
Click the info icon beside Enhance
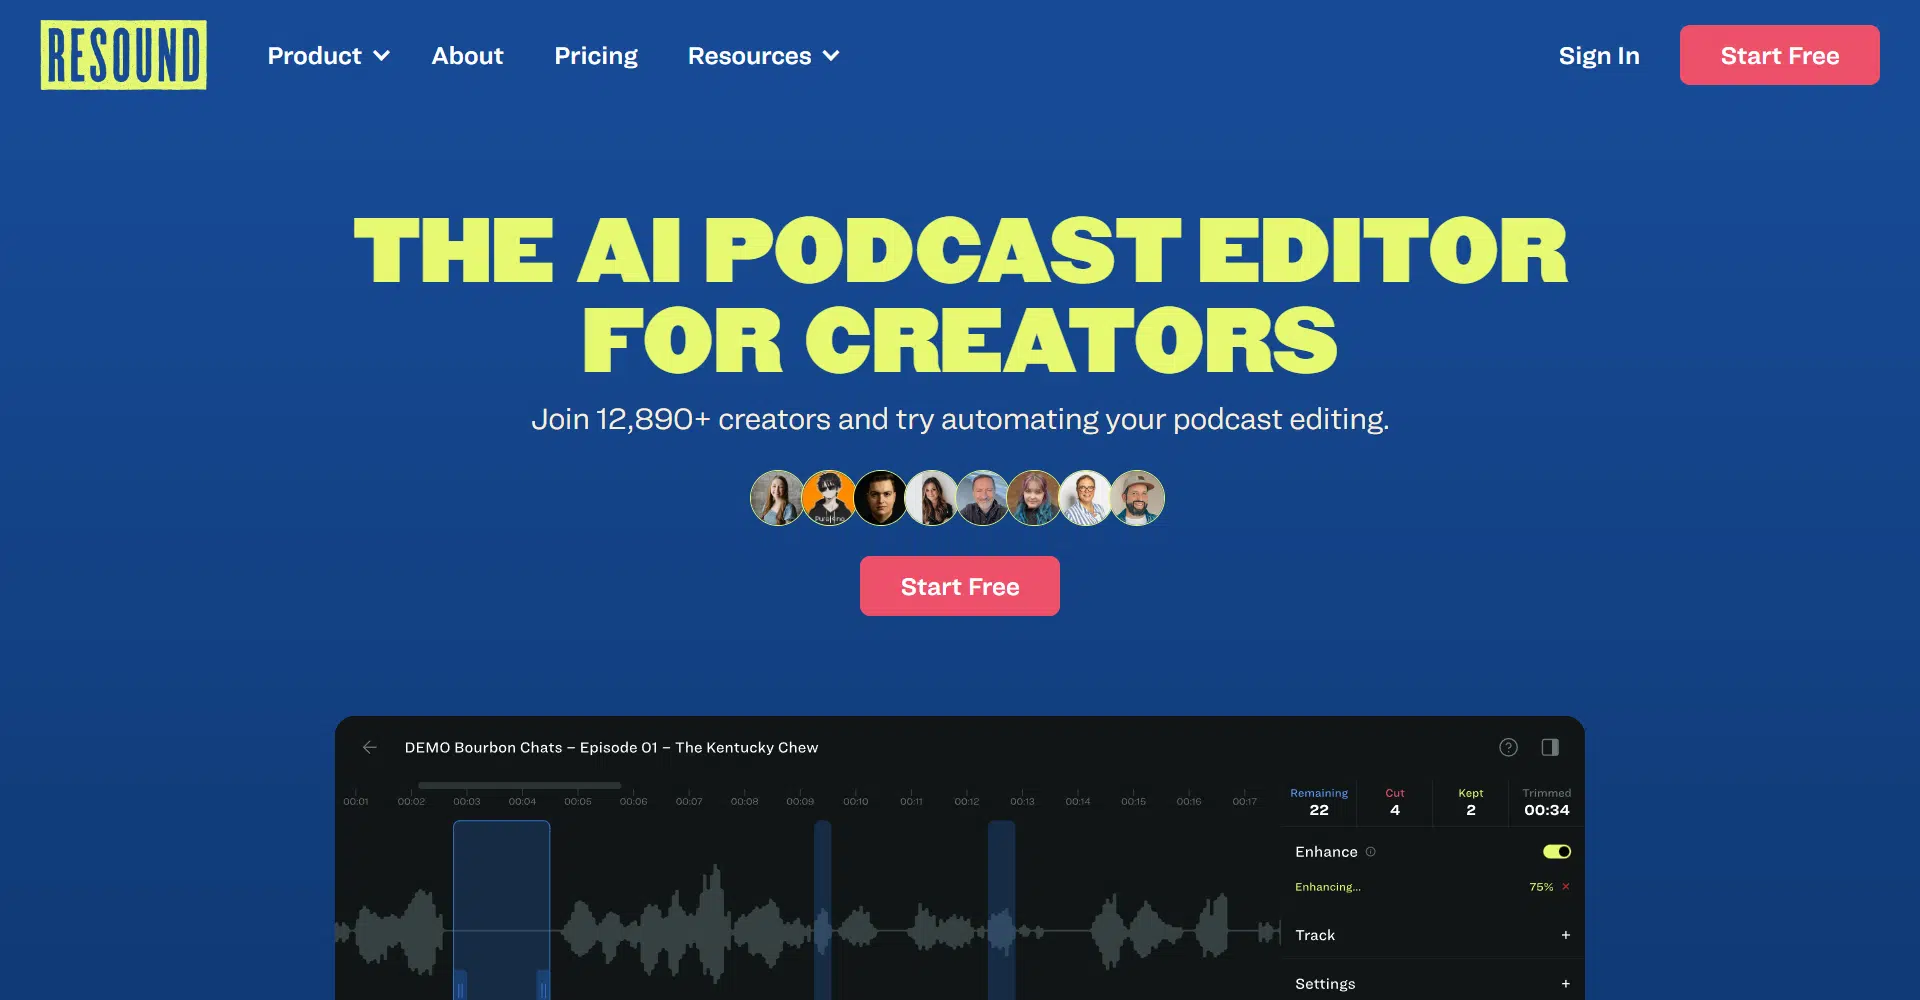1371,852
